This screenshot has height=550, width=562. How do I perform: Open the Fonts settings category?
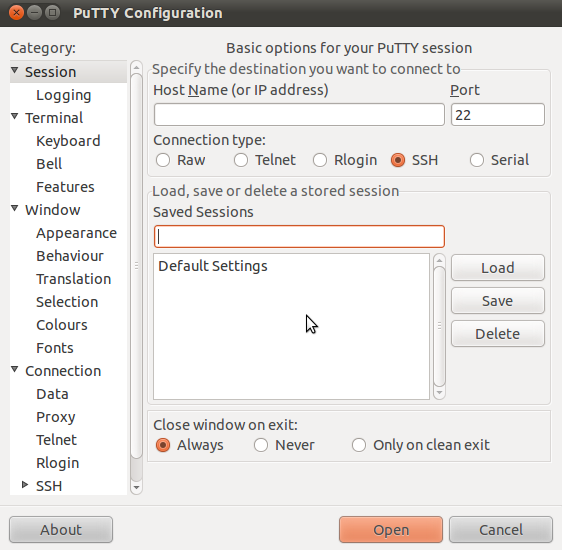[x=55, y=348]
